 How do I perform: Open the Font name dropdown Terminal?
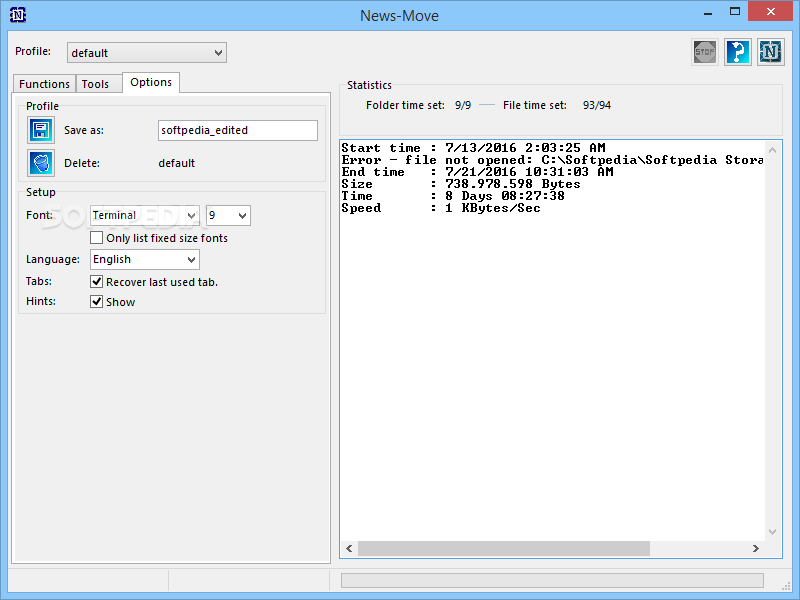(x=144, y=215)
